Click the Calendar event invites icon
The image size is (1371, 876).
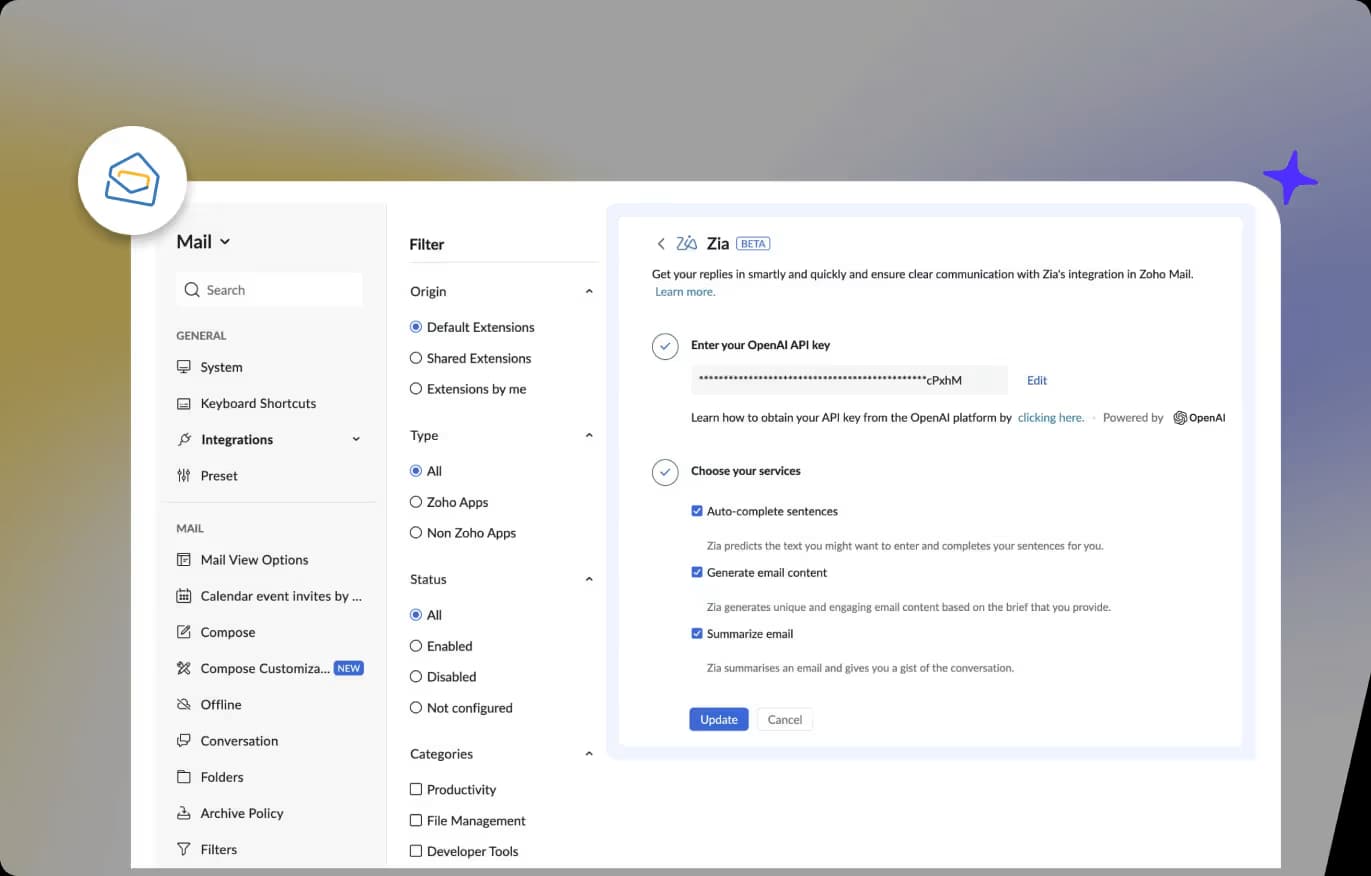tap(184, 596)
